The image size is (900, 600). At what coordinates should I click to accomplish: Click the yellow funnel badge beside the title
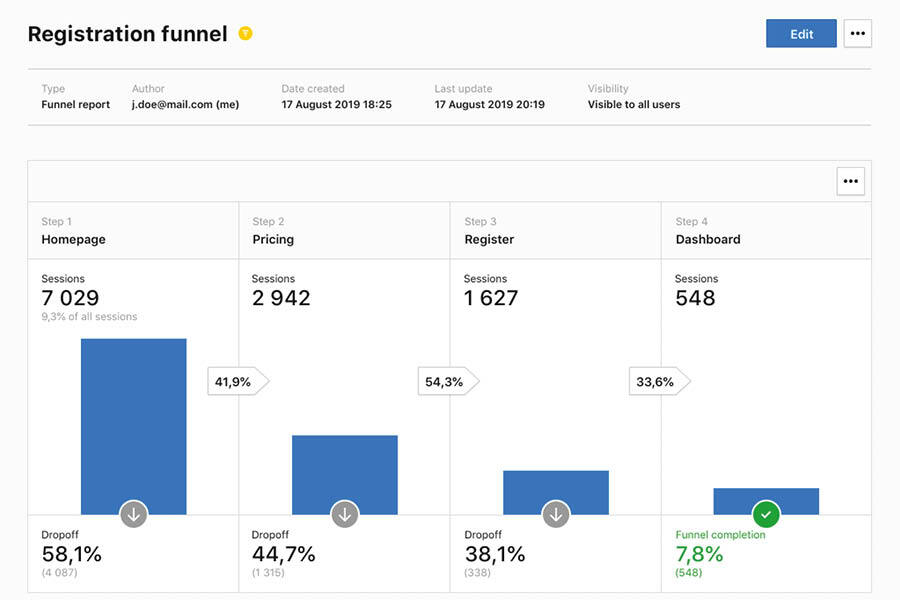[x=246, y=33]
